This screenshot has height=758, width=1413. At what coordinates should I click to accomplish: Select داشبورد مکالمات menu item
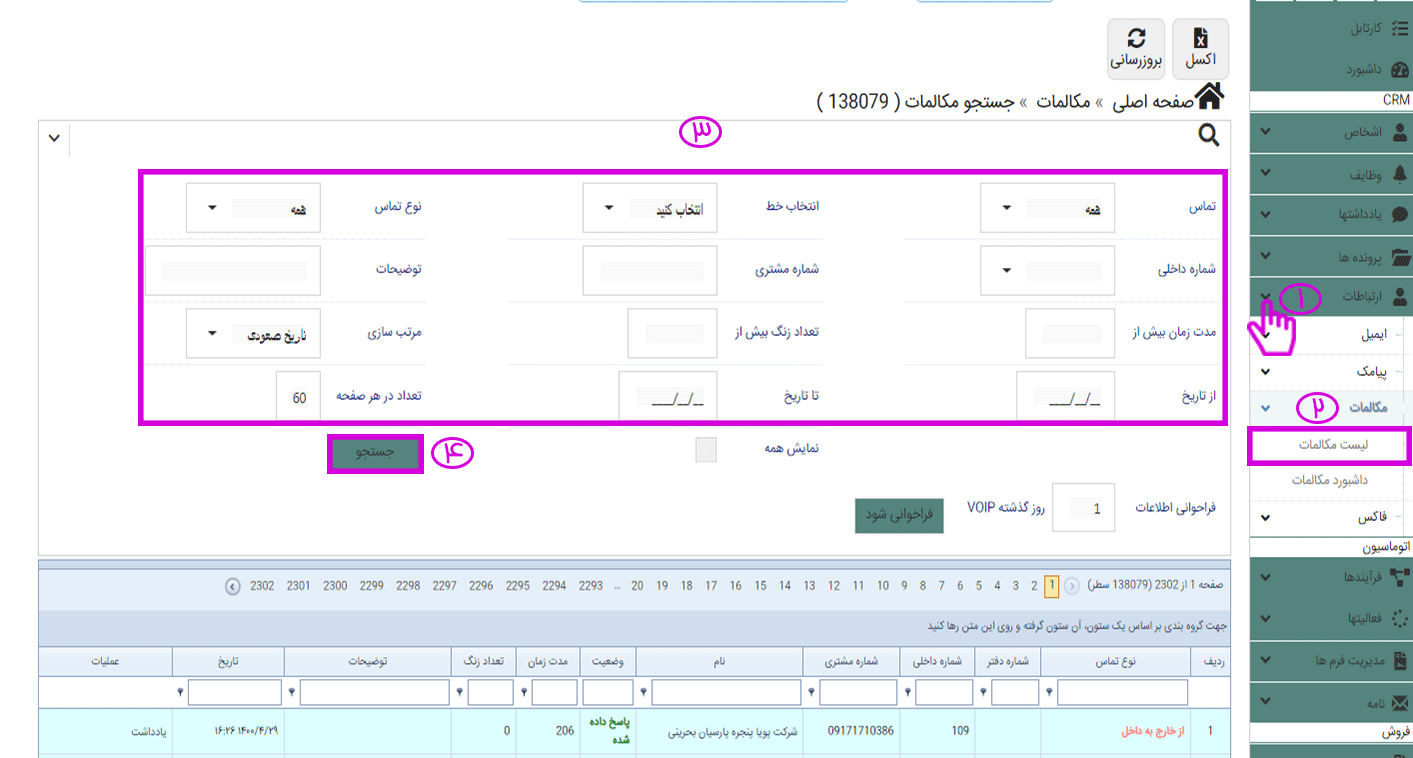point(1328,481)
